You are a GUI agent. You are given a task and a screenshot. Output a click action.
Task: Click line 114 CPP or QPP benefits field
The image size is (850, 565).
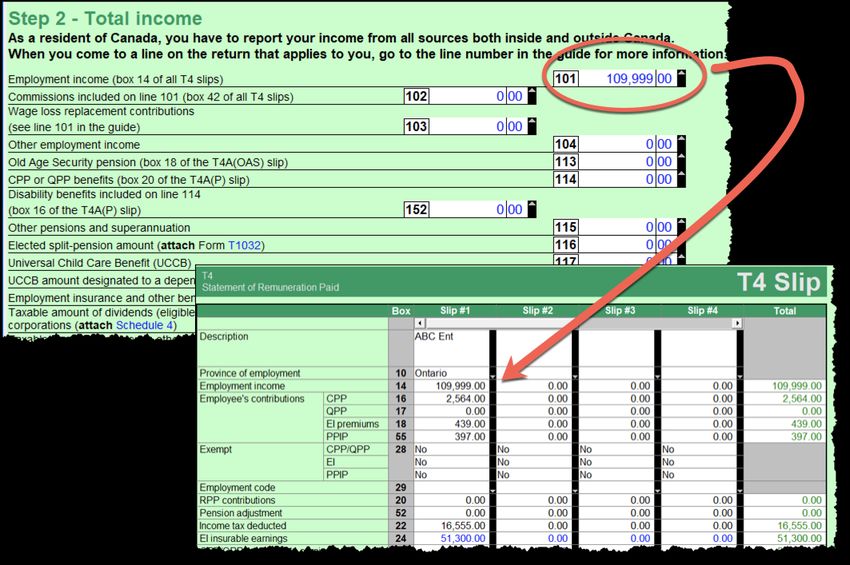(x=627, y=179)
